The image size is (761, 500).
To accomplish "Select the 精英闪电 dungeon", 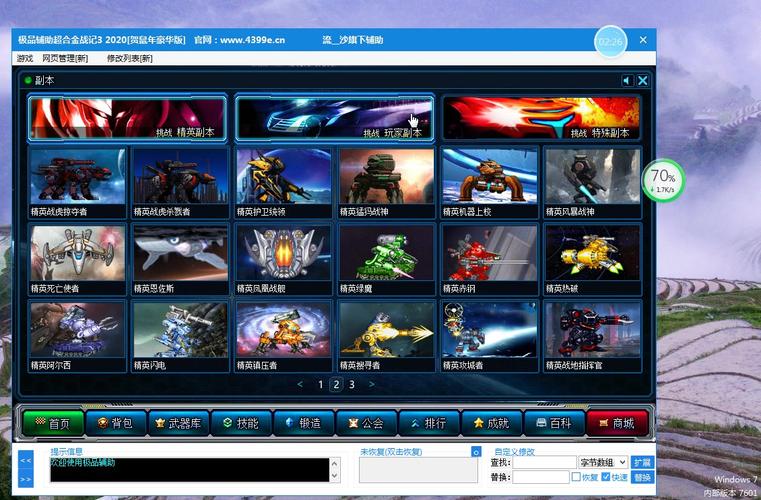I will point(181,336).
